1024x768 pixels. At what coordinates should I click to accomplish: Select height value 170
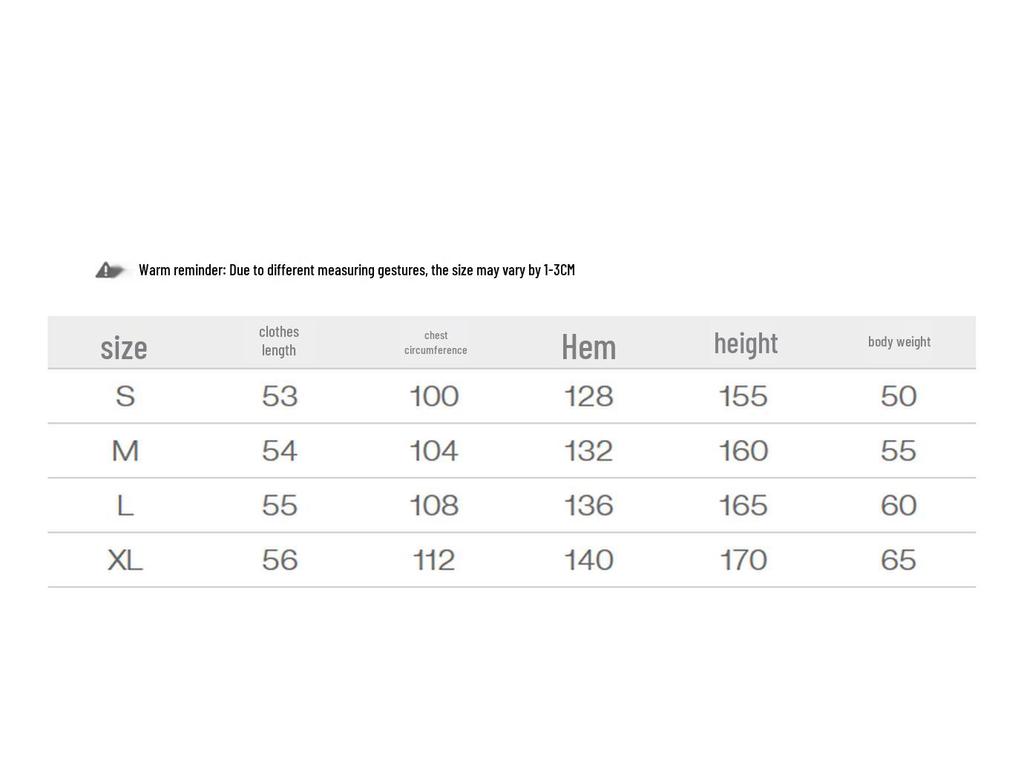click(743, 560)
